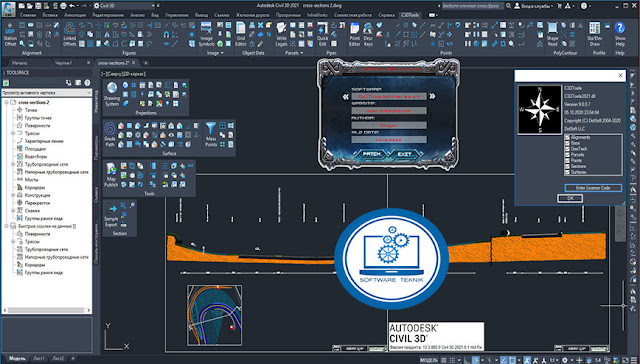
Task: Open the Point Editor tool
Action: [355, 34]
